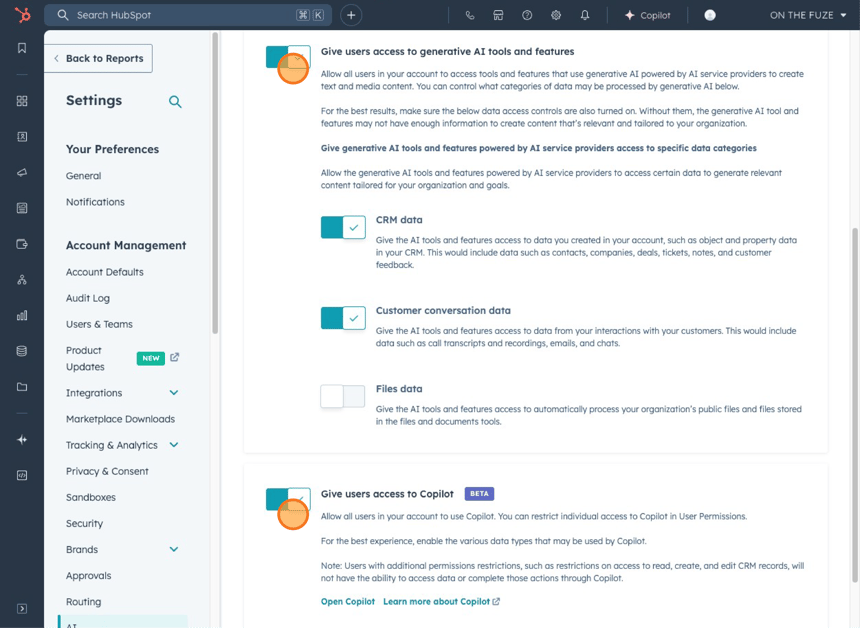Open Notifications settings in the sidebar
Image resolution: width=860 pixels, height=628 pixels.
tap(95, 202)
